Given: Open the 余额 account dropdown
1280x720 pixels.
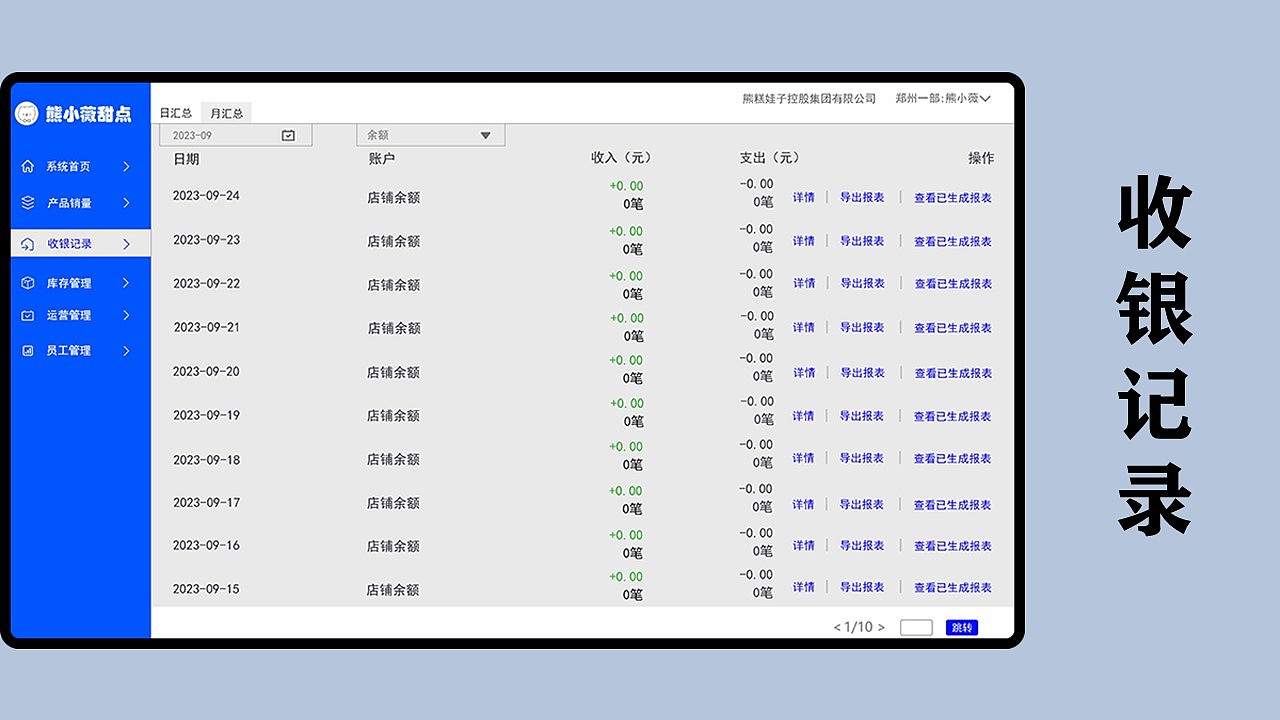Looking at the screenshot, I should (x=431, y=135).
